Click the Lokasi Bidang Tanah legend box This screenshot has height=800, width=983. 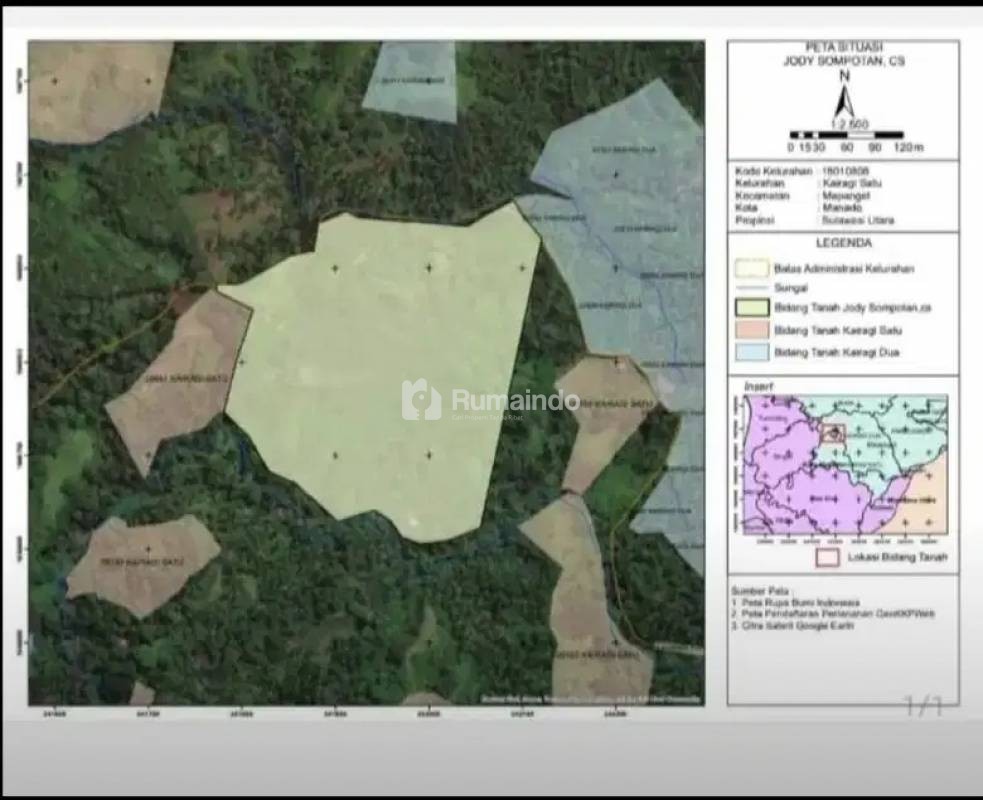click(826, 557)
